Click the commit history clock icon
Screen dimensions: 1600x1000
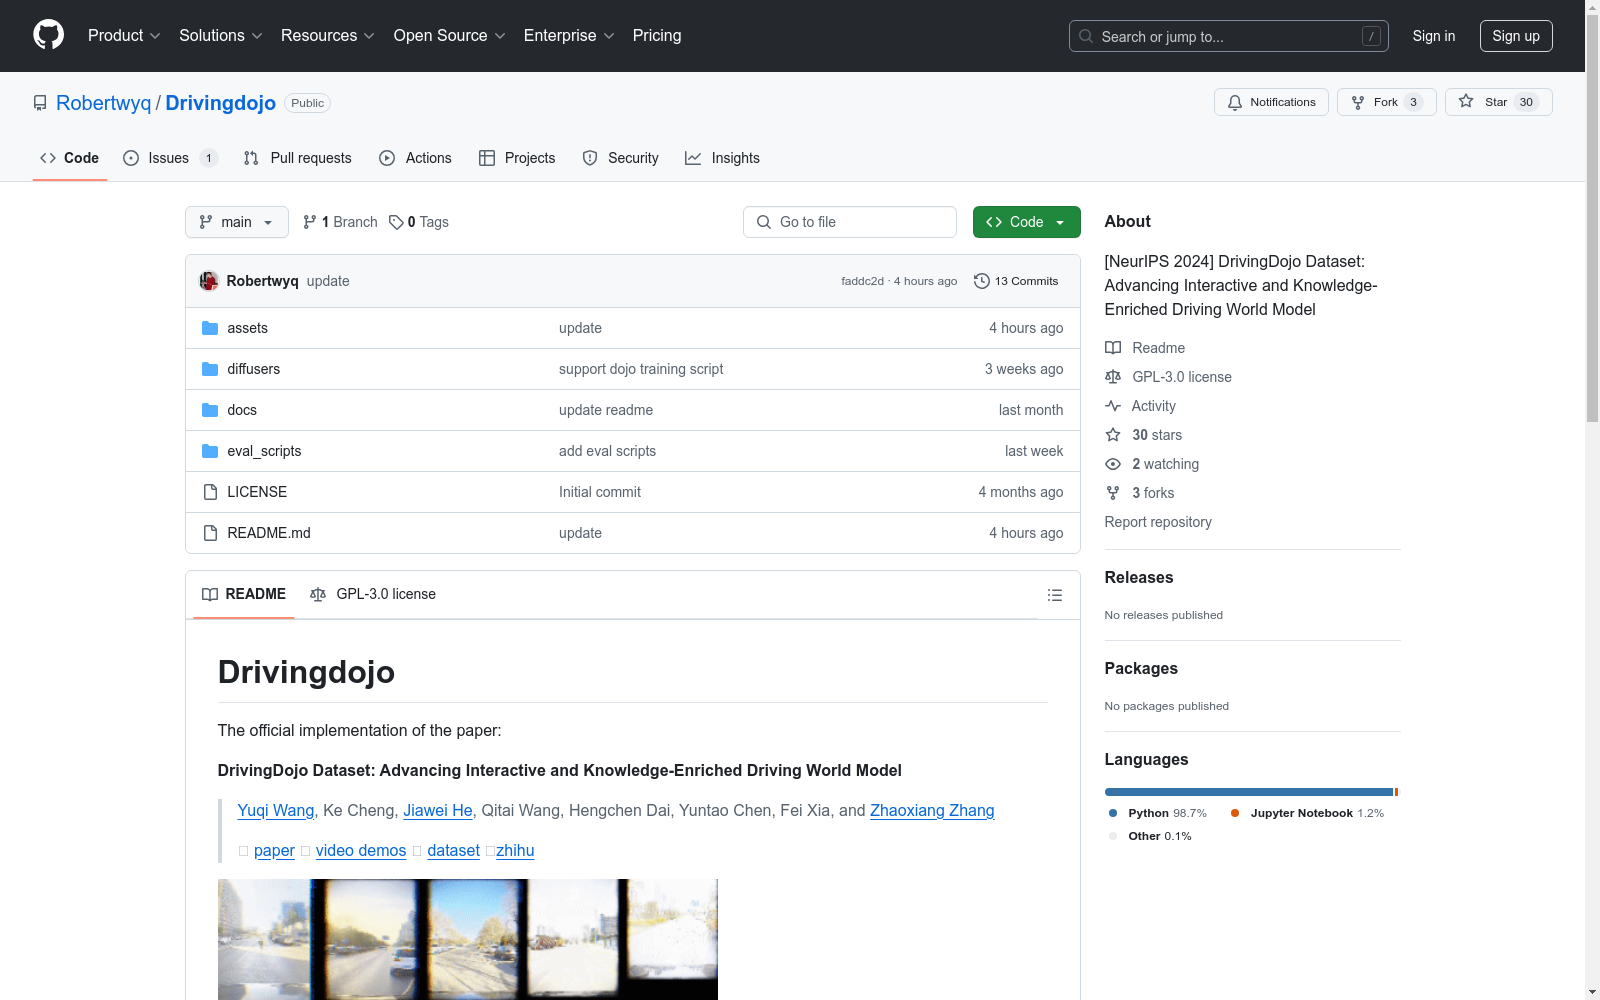coord(982,281)
